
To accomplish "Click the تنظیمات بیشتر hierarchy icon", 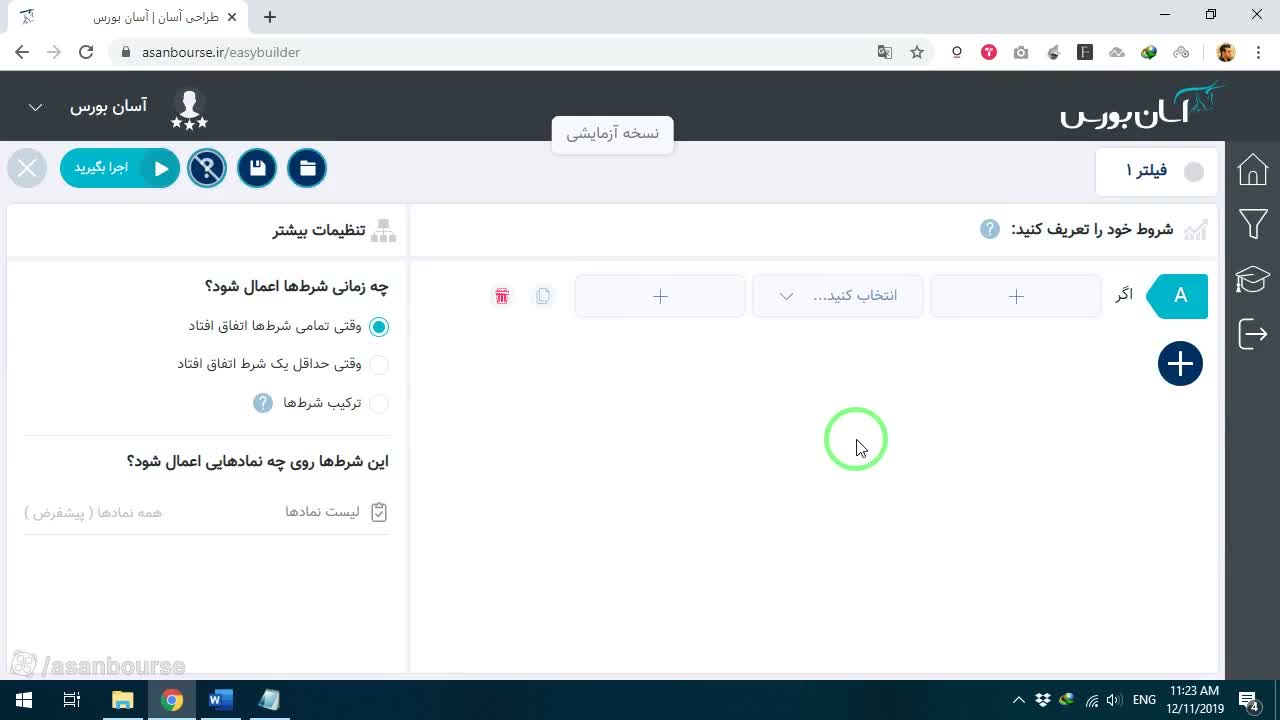I will pos(384,230).
